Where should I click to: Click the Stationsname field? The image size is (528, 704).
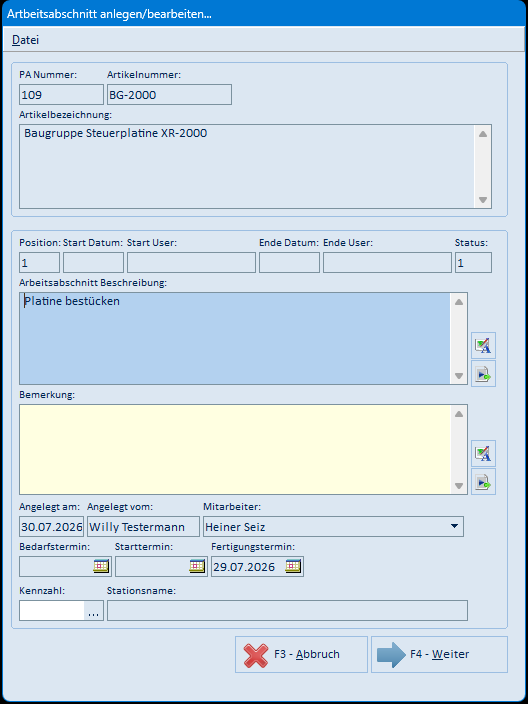287,611
